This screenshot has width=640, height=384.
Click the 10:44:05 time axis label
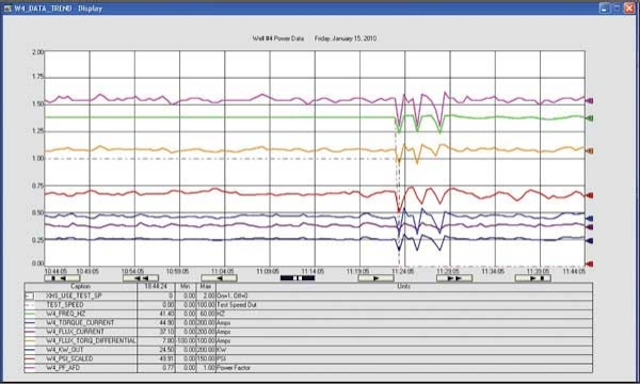56,271
